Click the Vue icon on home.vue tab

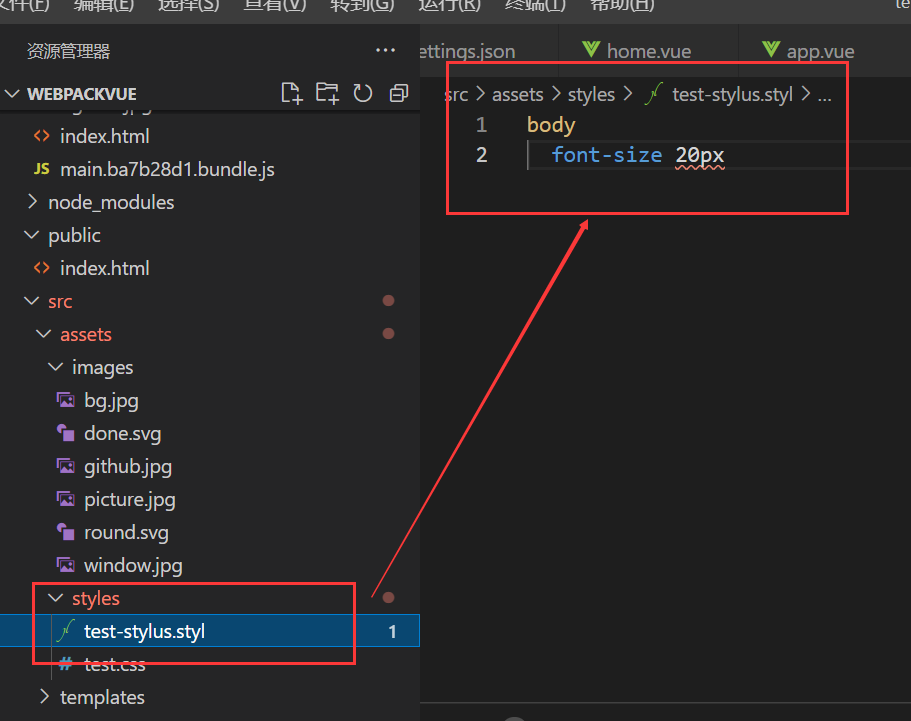click(x=591, y=49)
